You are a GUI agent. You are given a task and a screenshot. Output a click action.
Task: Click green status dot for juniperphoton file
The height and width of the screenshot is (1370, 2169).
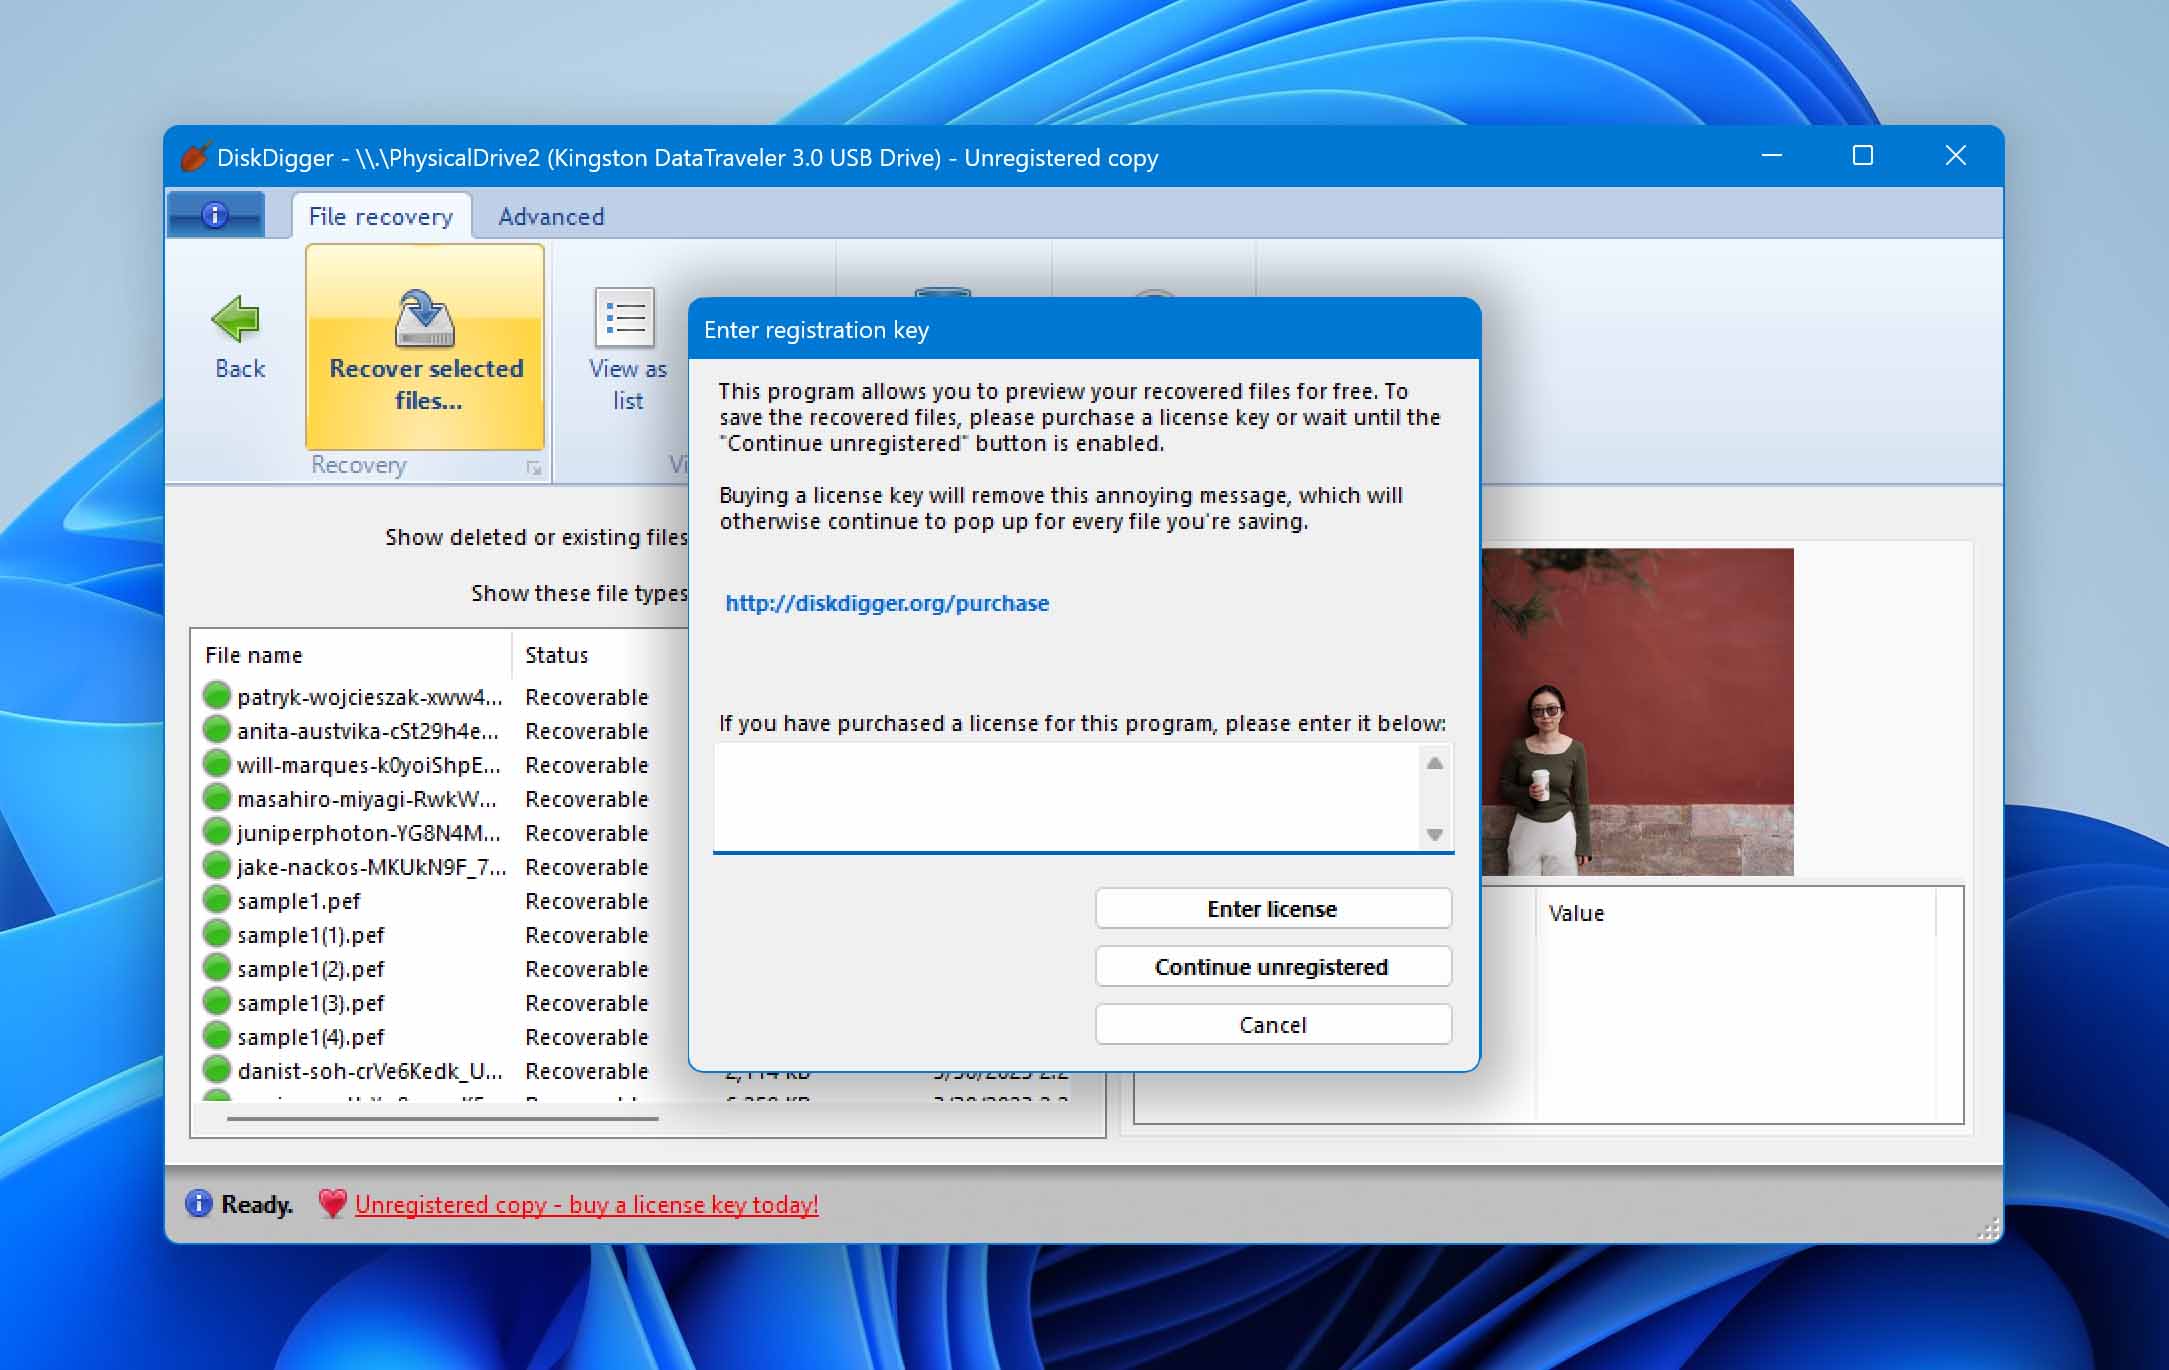coord(216,831)
